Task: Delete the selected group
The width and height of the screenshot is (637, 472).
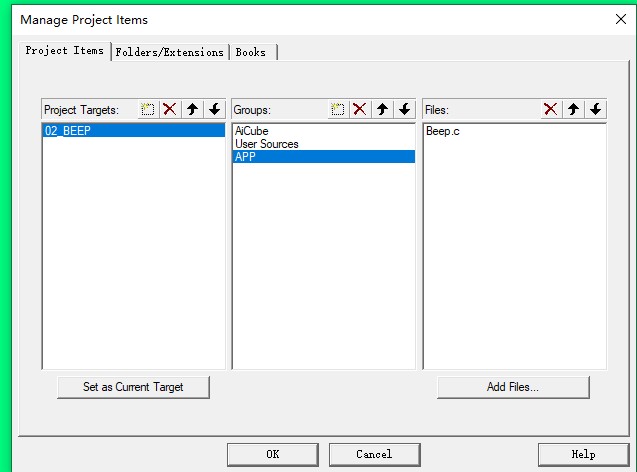Action: [360, 110]
